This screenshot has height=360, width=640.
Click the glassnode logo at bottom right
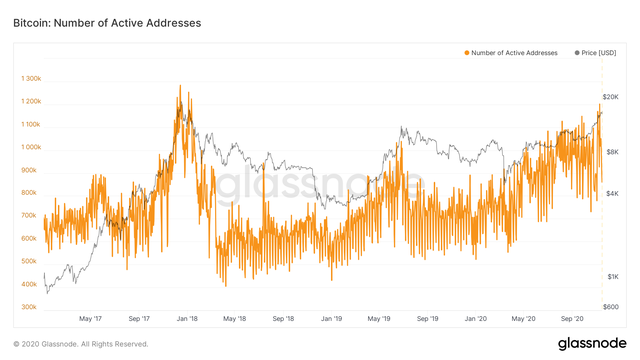[592, 343]
